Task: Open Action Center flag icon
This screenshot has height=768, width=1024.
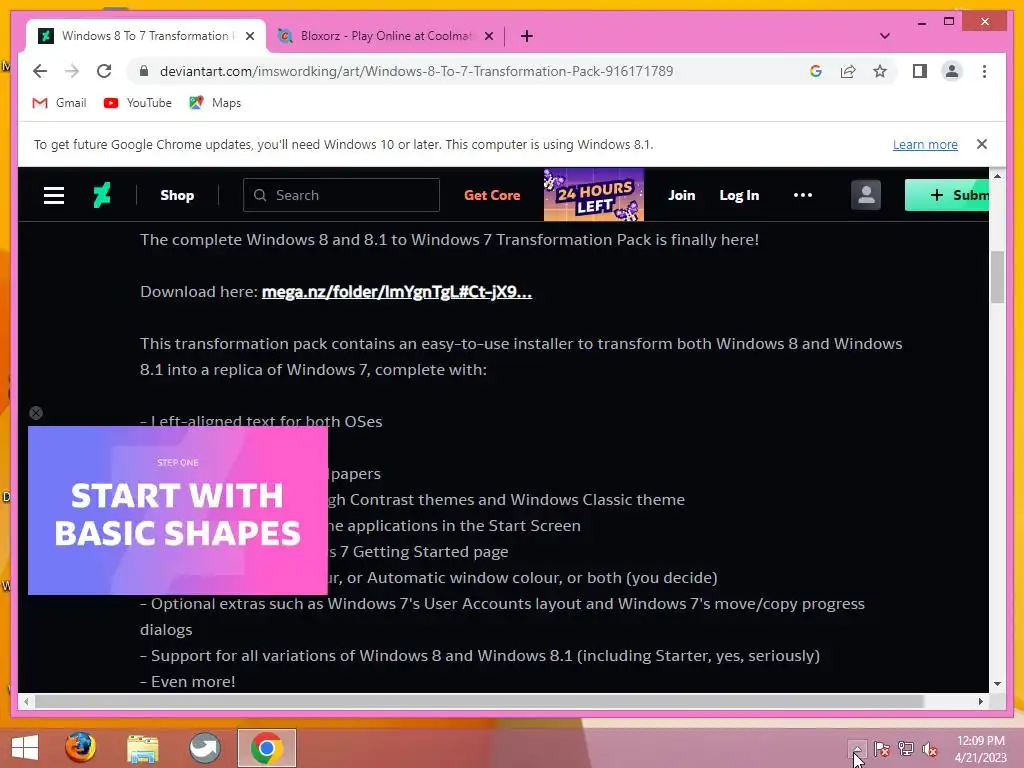Action: coord(881,749)
